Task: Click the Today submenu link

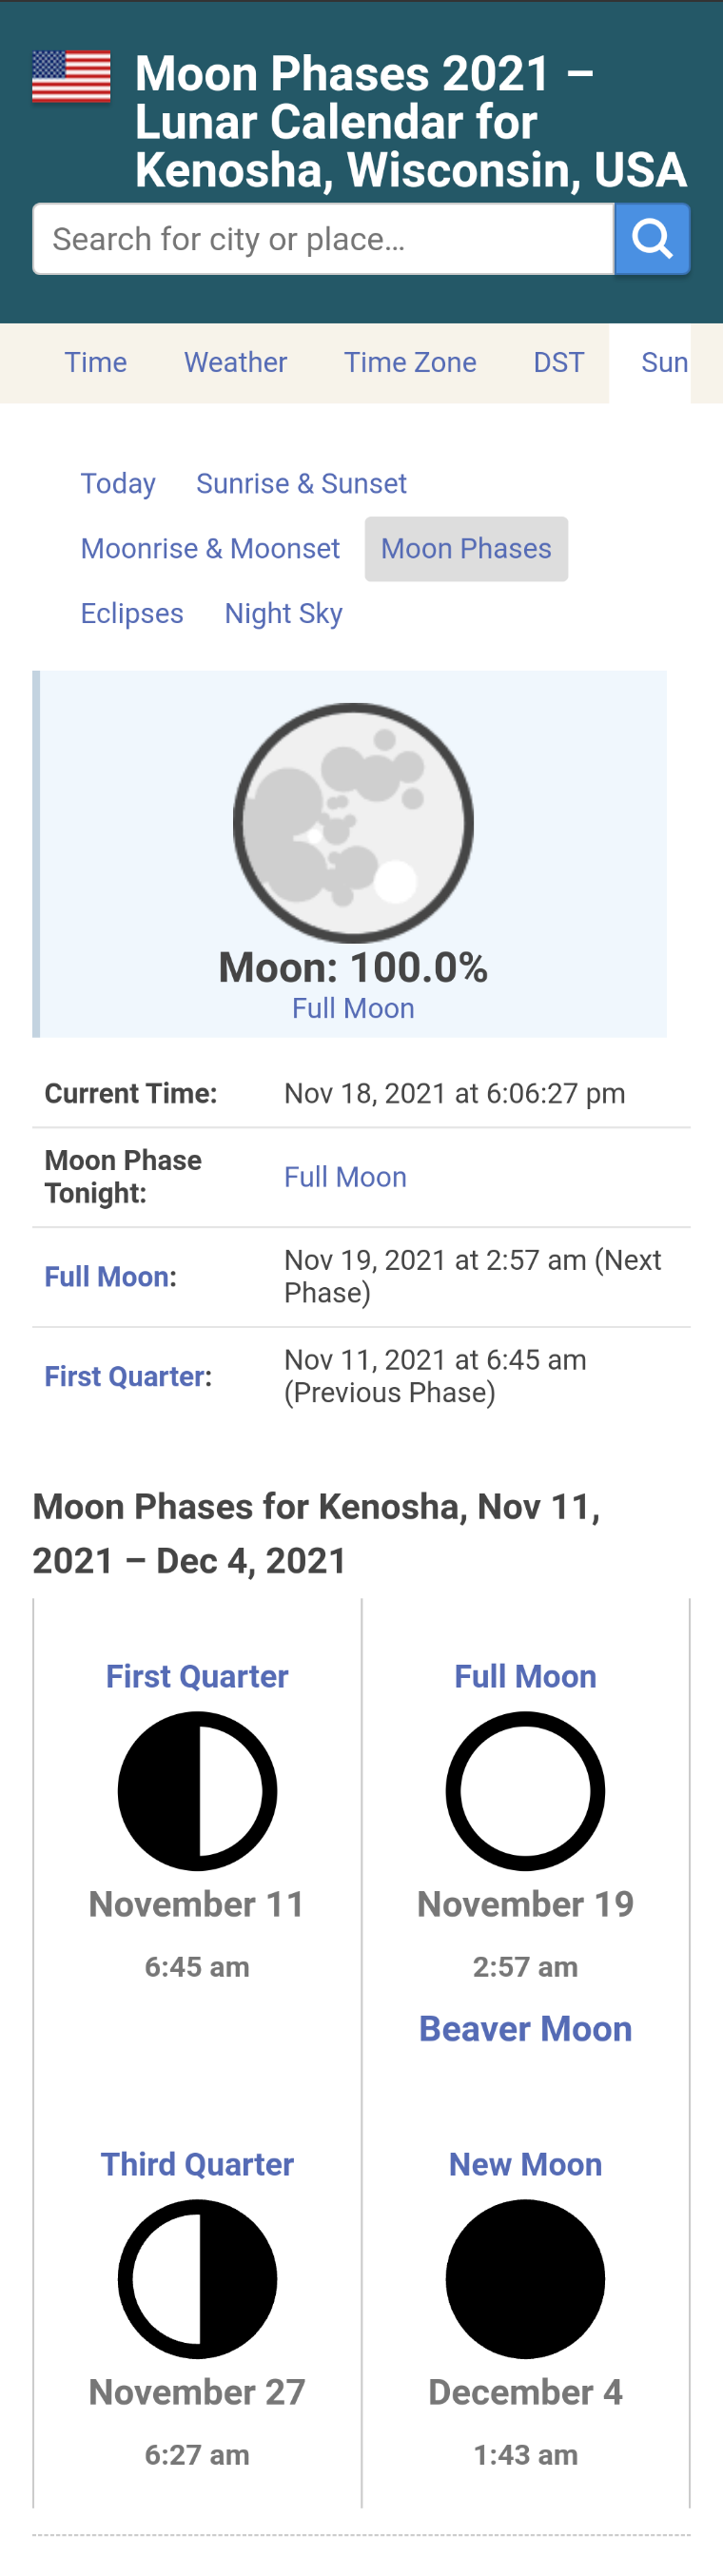Action: point(118,484)
